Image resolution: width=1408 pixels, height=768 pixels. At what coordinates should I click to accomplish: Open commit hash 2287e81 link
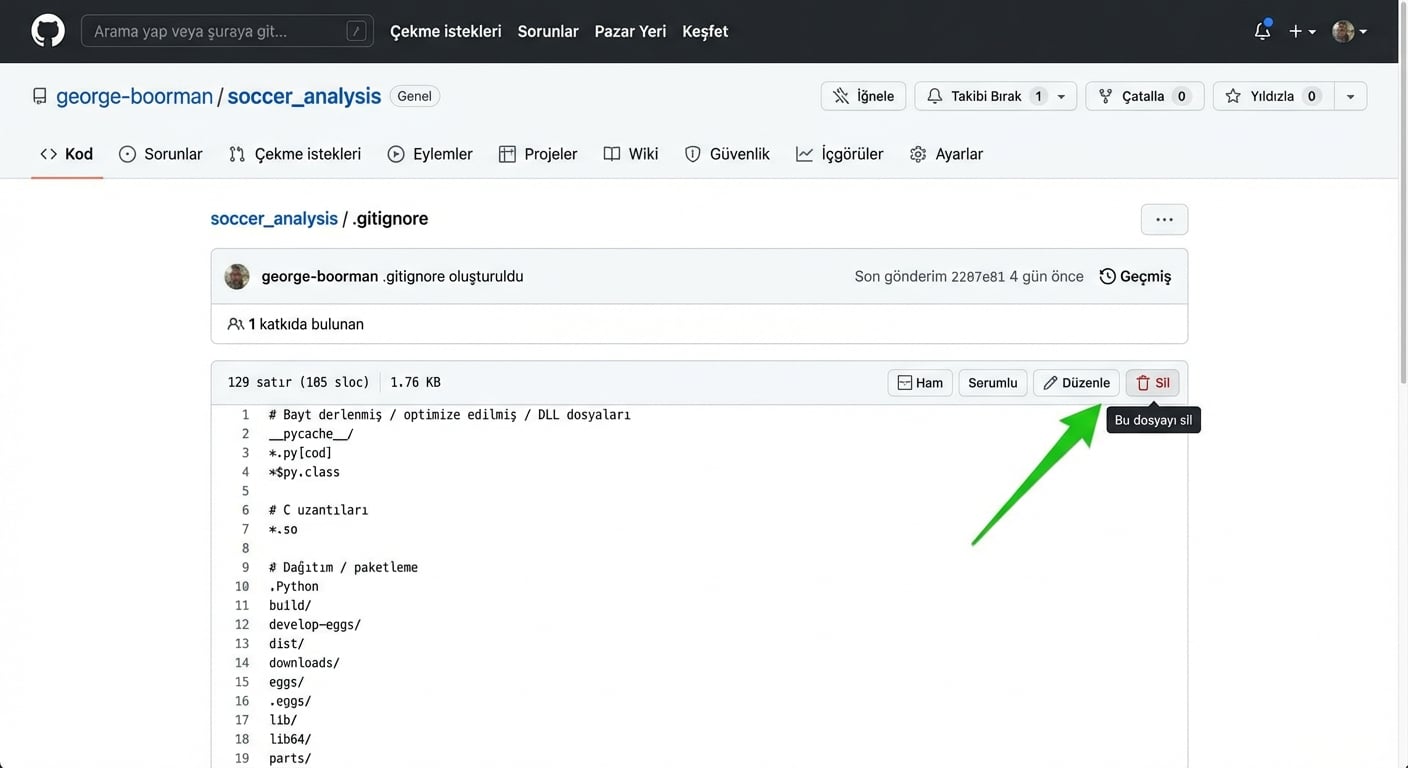point(977,277)
